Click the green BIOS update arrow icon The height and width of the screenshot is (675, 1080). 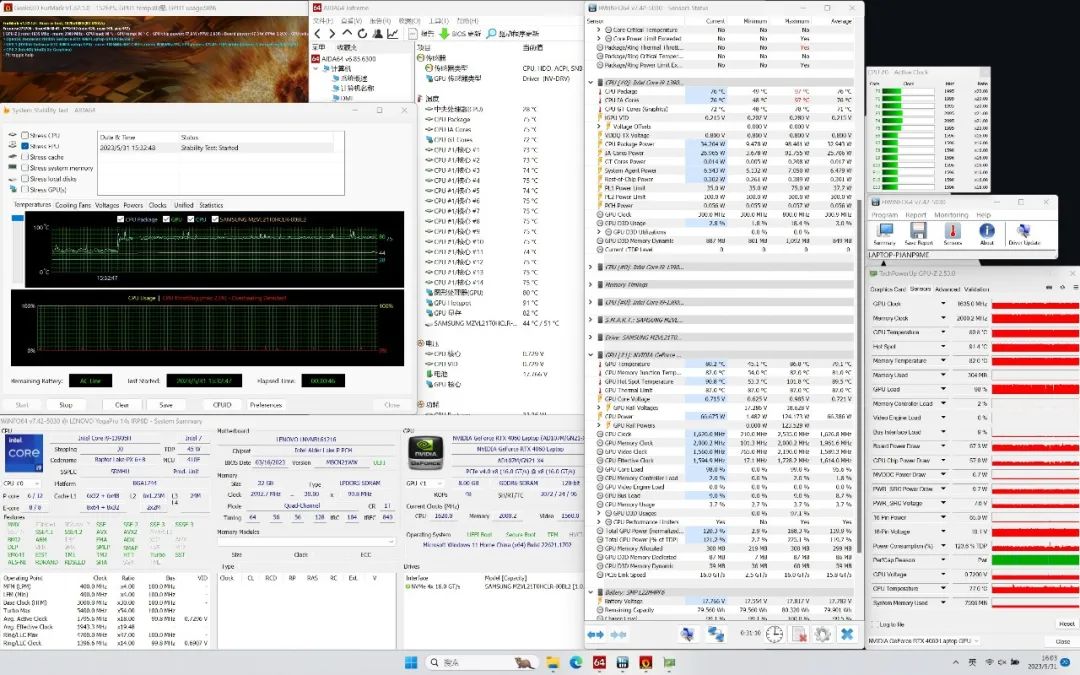point(442,33)
